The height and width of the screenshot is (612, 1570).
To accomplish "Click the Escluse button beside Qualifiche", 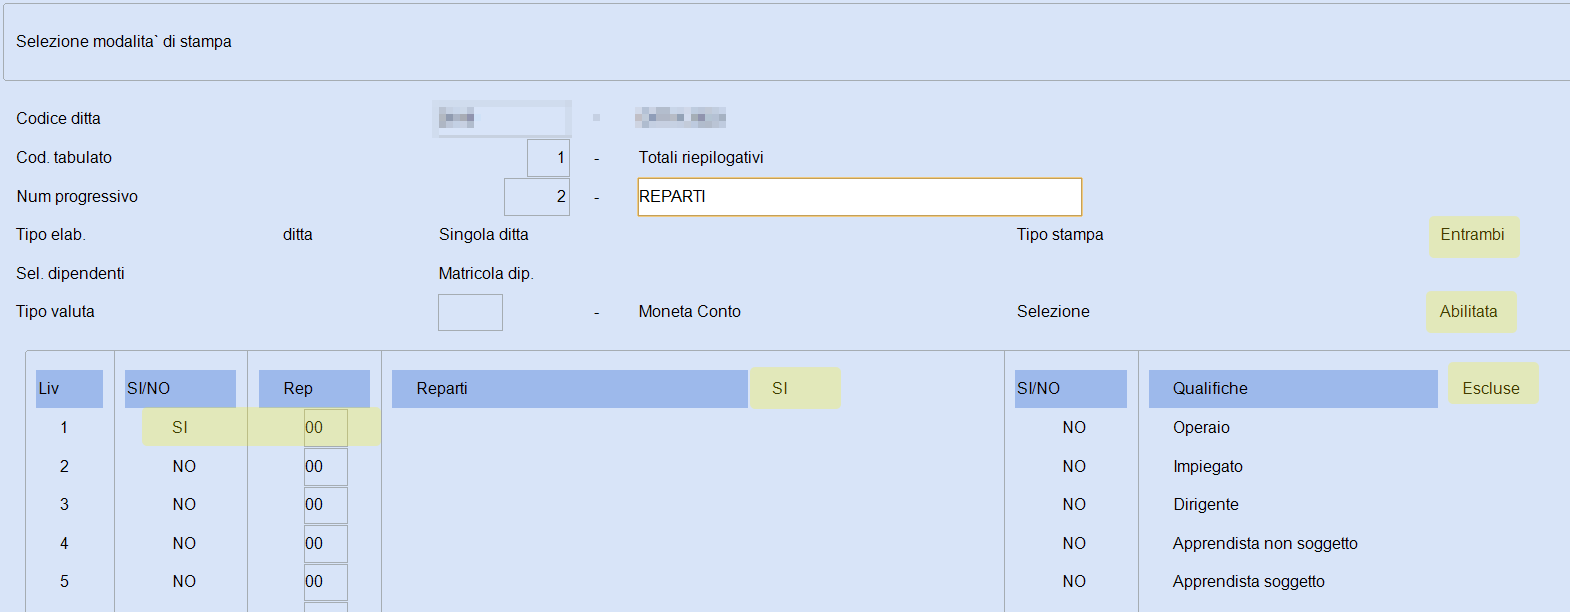I will [x=1492, y=384].
